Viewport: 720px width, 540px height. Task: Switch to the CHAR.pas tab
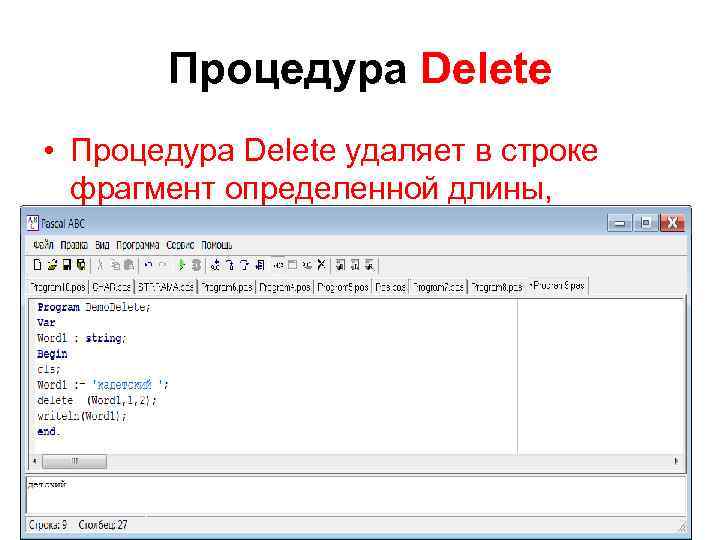pos(111,287)
